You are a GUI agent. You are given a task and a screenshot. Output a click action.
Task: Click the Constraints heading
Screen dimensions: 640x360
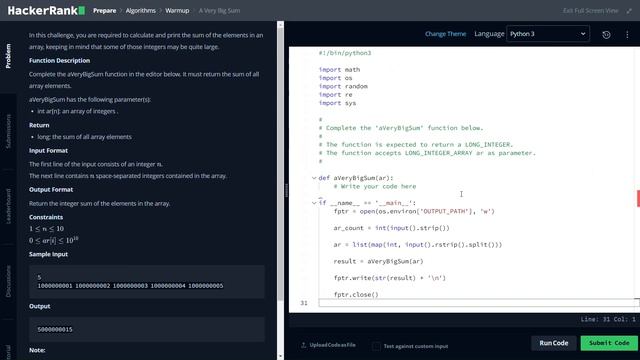[46, 217]
